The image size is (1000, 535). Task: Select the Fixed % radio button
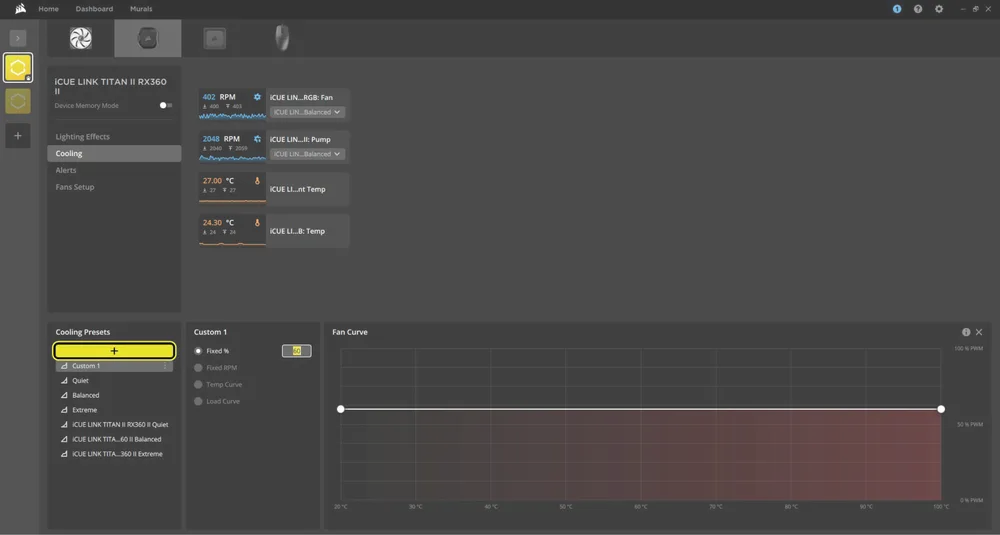(198, 351)
